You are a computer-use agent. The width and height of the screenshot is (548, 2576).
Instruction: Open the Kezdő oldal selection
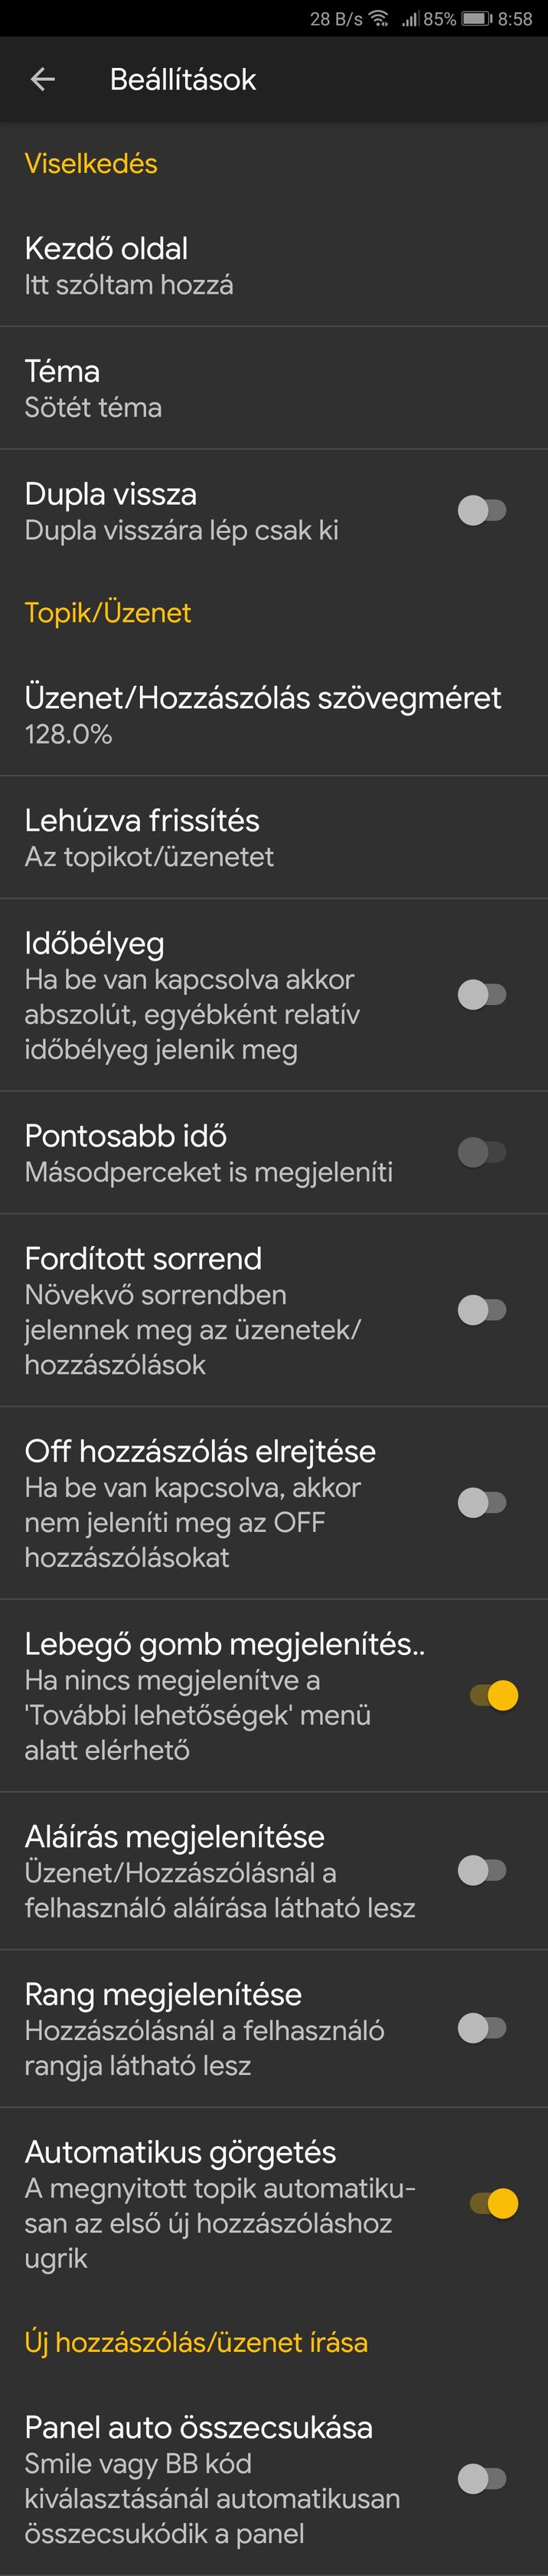274,266
